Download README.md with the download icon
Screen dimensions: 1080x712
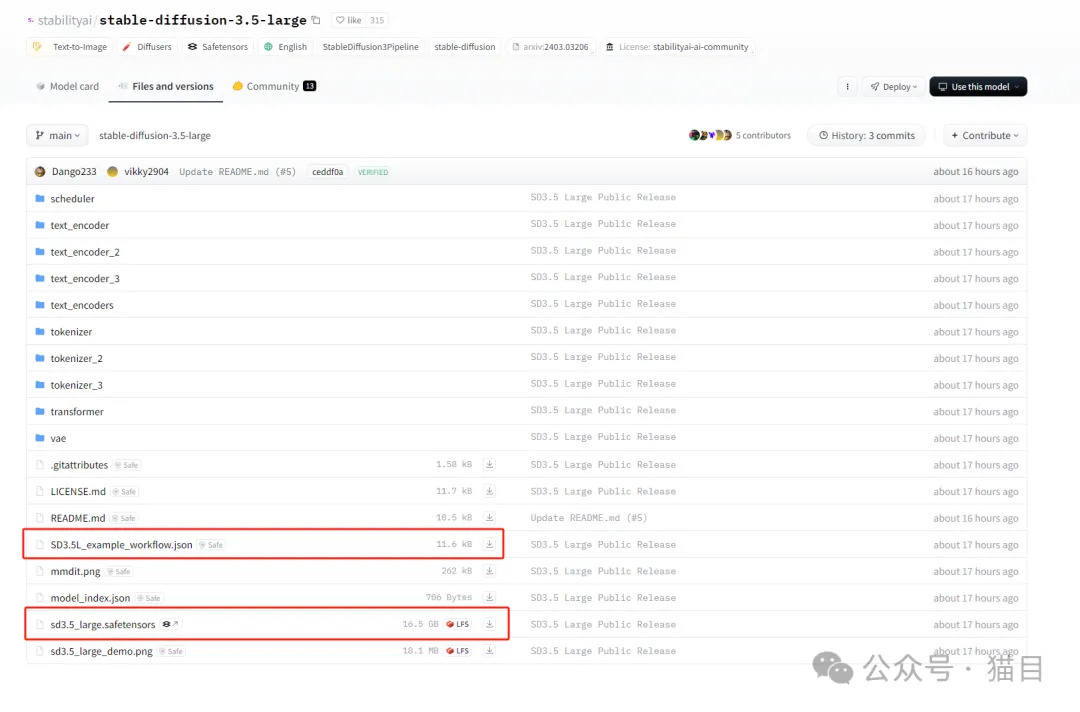pyautogui.click(x=489, y=517)
